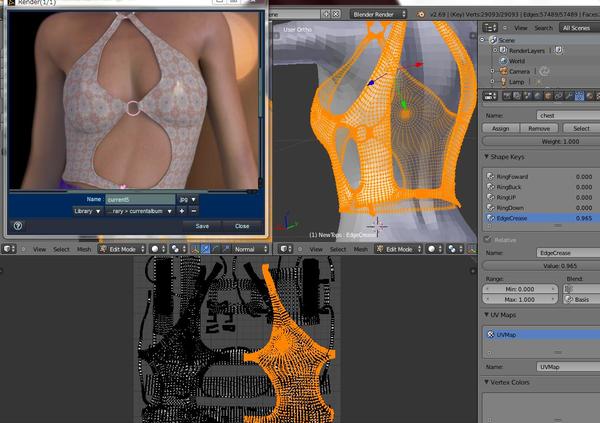Open the Library dropdown in Render window

(87, 211)
